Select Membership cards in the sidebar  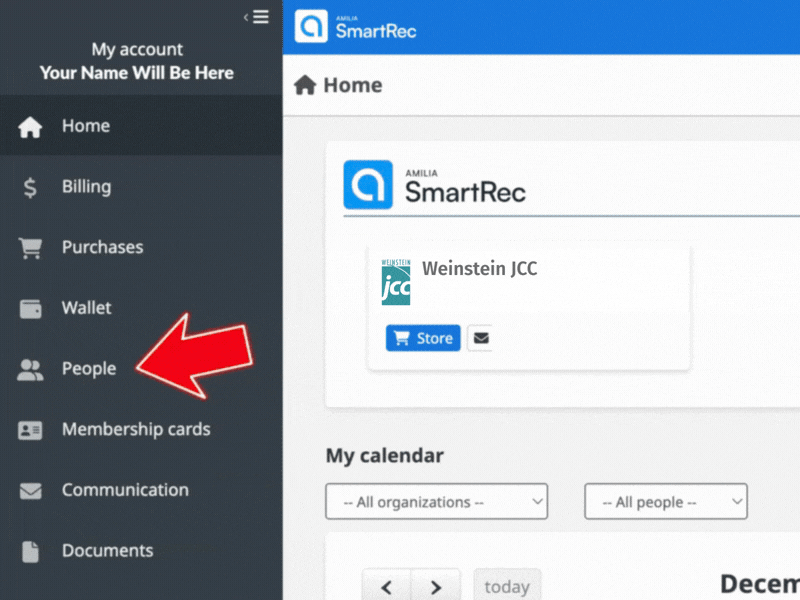136,429
